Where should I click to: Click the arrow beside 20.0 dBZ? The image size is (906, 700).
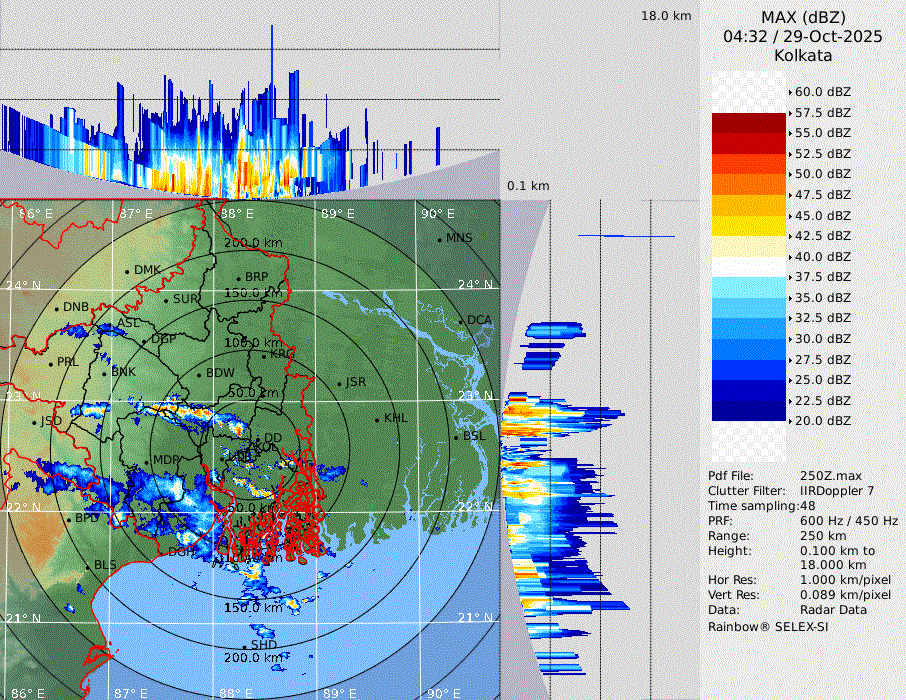[790, 421]
